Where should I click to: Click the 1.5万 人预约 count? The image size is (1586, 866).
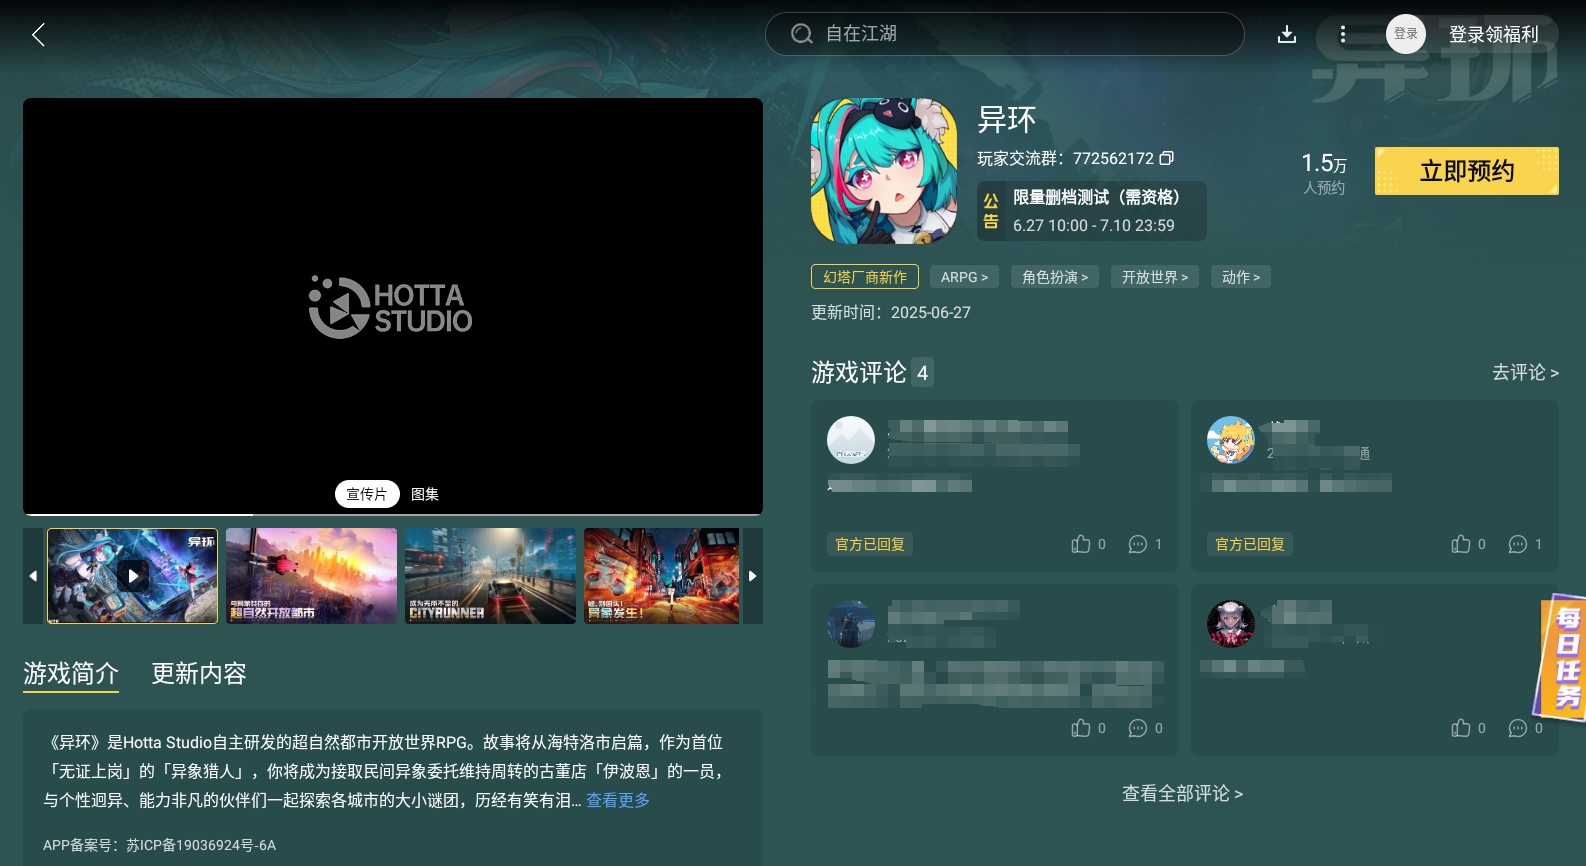1324,172
